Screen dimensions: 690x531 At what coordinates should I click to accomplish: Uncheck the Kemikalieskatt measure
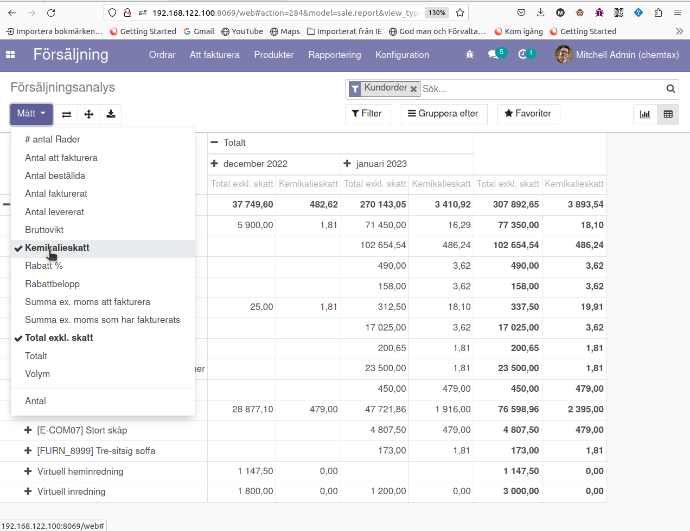[x=57, y=247]
